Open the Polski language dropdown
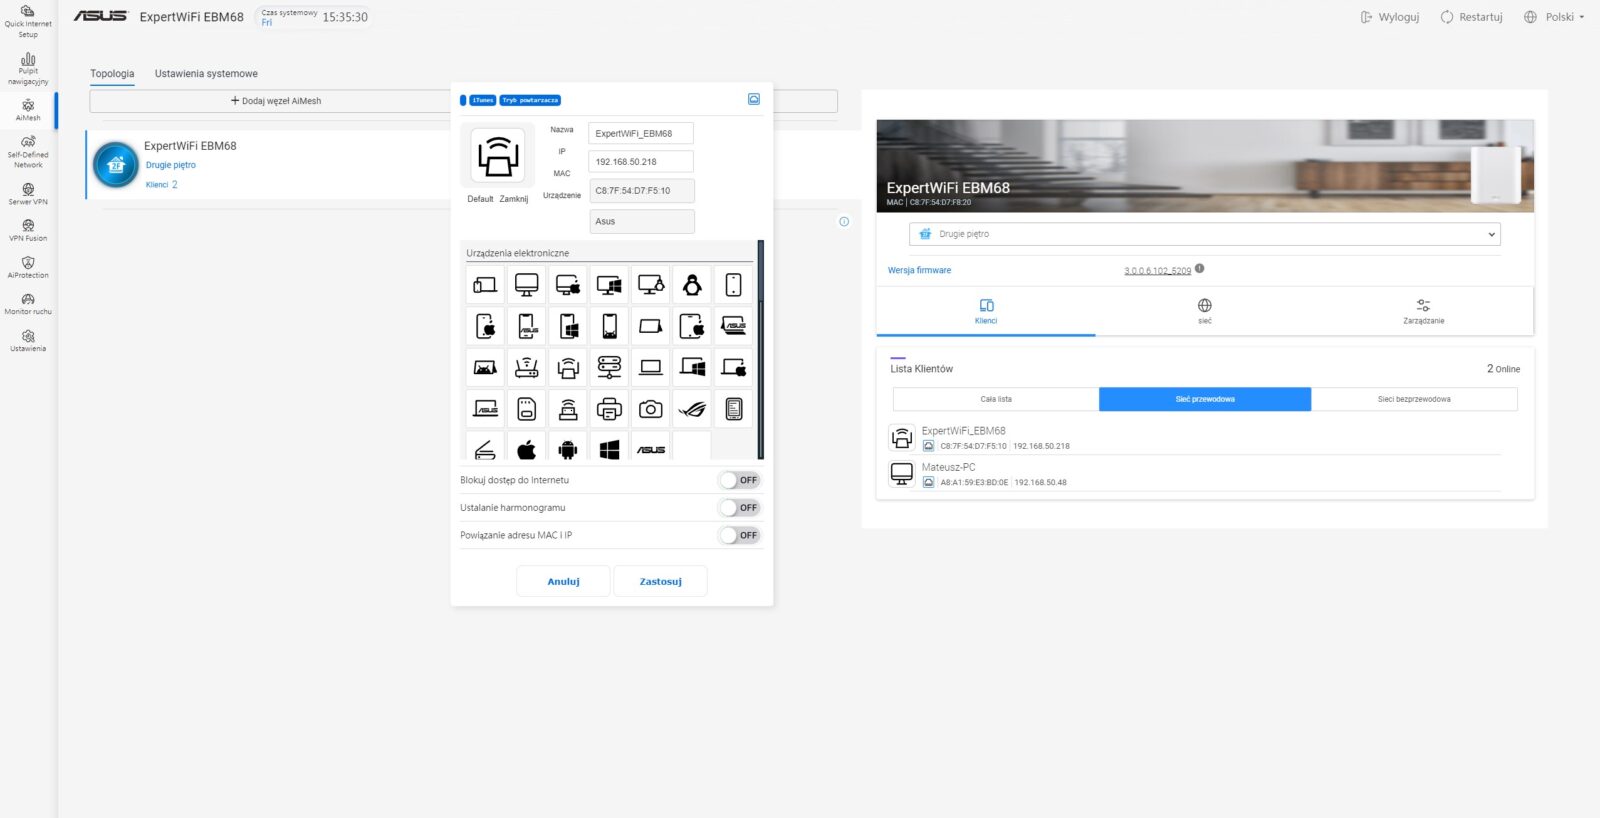The height and width of the screenshot is (818, 1600). pos(1555,17)
